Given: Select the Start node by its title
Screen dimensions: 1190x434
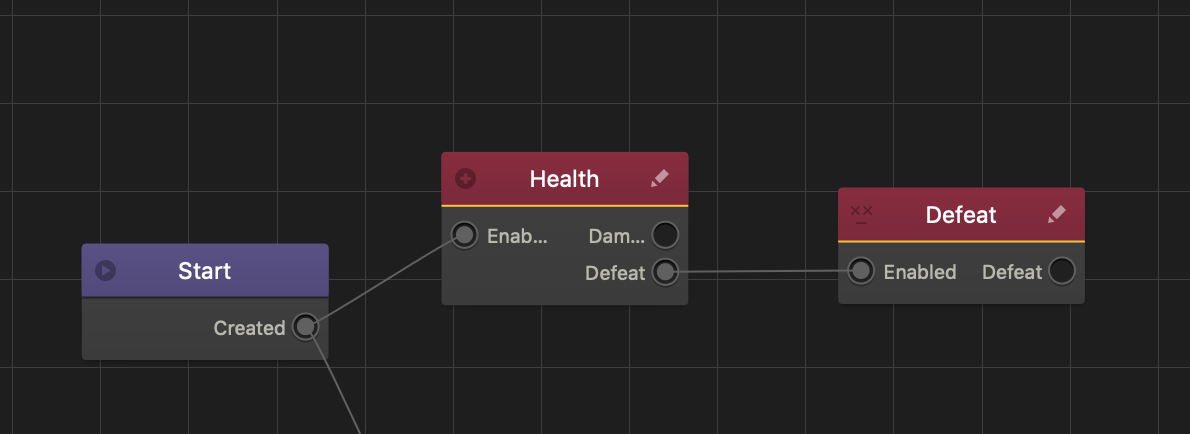Looking at the screenshot, I should click(x=205, y=271).
